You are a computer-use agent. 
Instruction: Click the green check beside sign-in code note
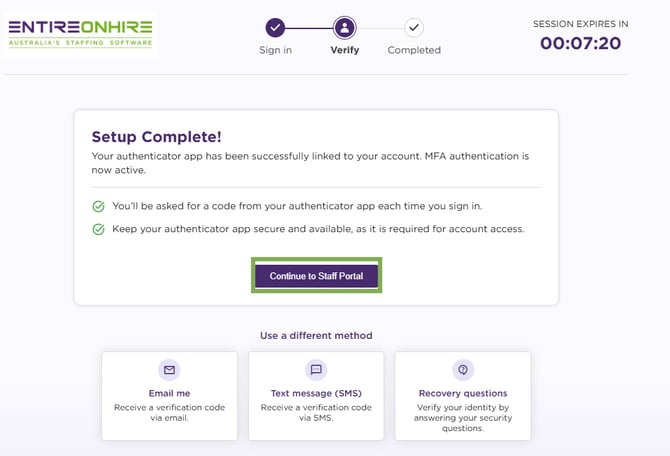pos(98,206)
